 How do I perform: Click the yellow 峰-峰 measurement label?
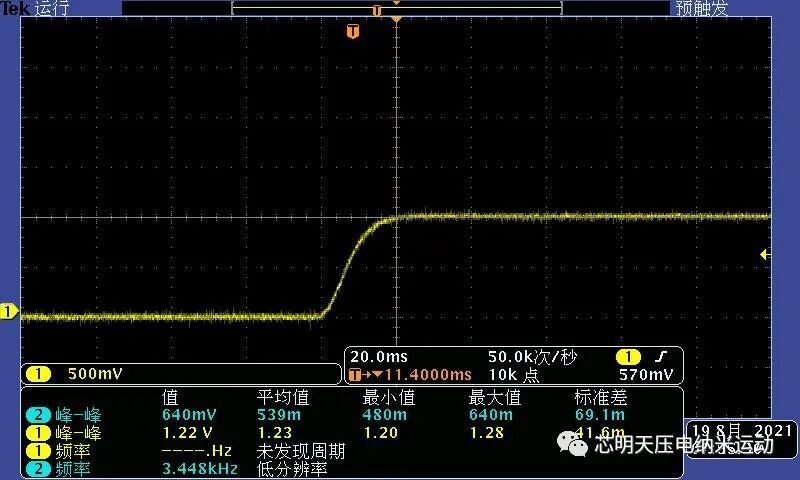coord(79,433)
